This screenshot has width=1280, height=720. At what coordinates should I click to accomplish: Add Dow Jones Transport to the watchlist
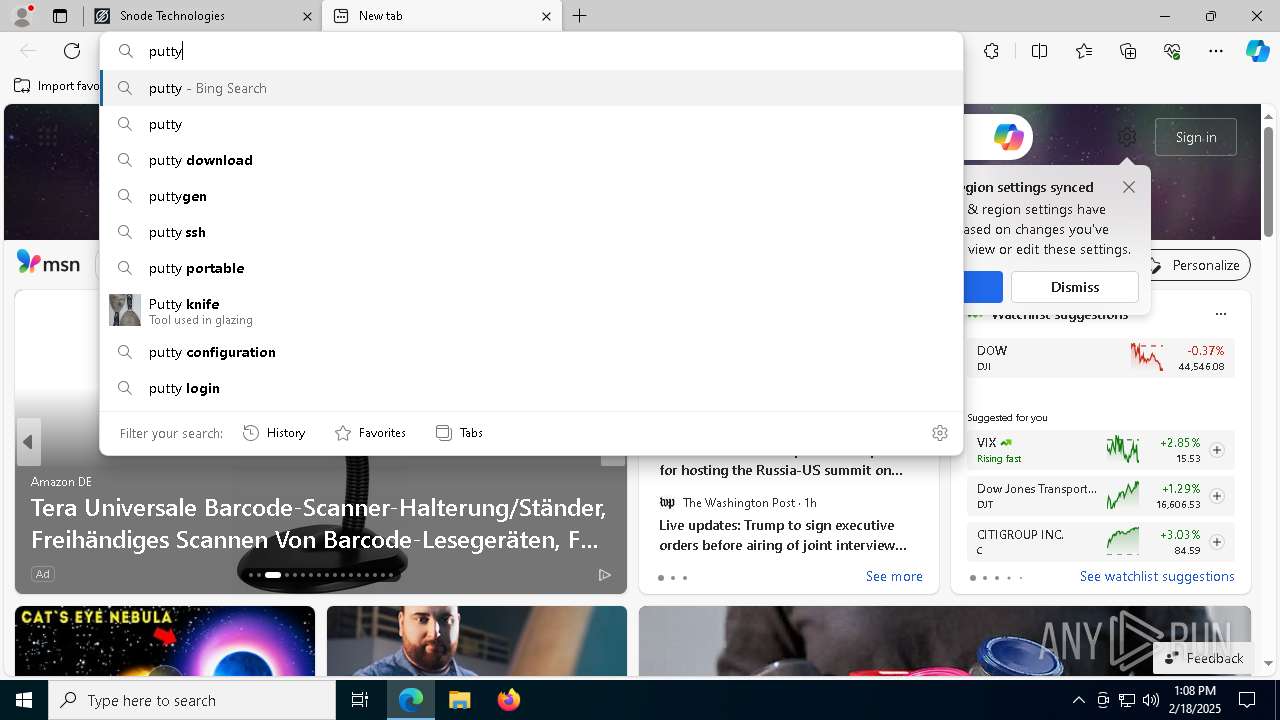[1217, 496]
